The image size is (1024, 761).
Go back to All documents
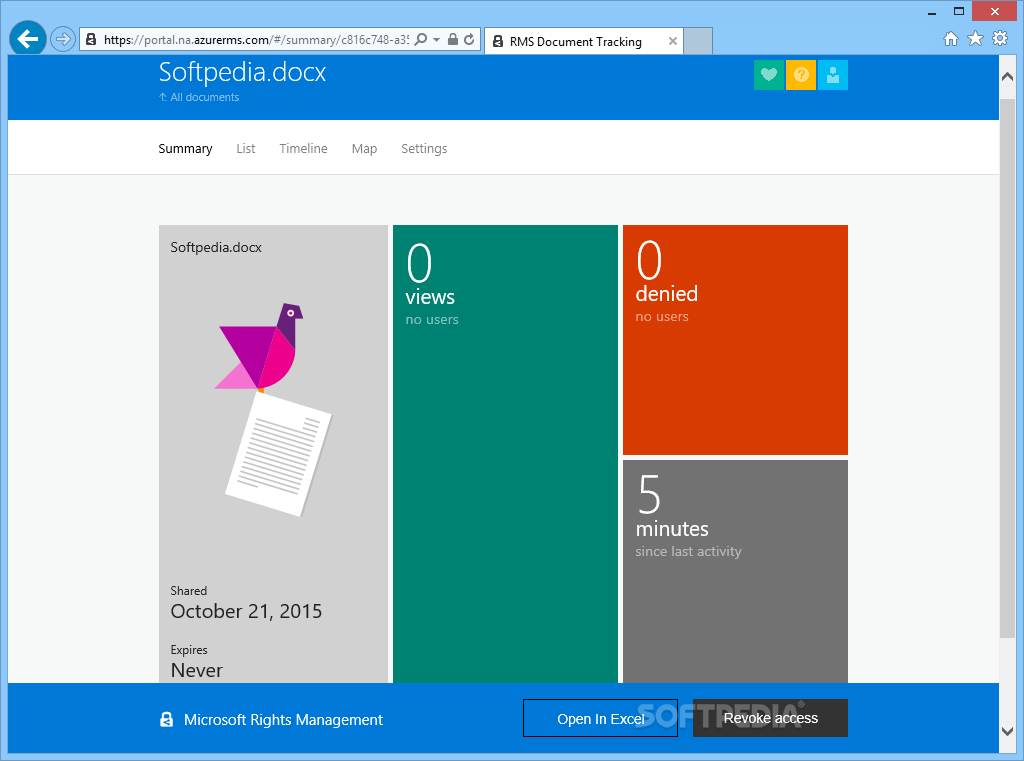point(199,97)
